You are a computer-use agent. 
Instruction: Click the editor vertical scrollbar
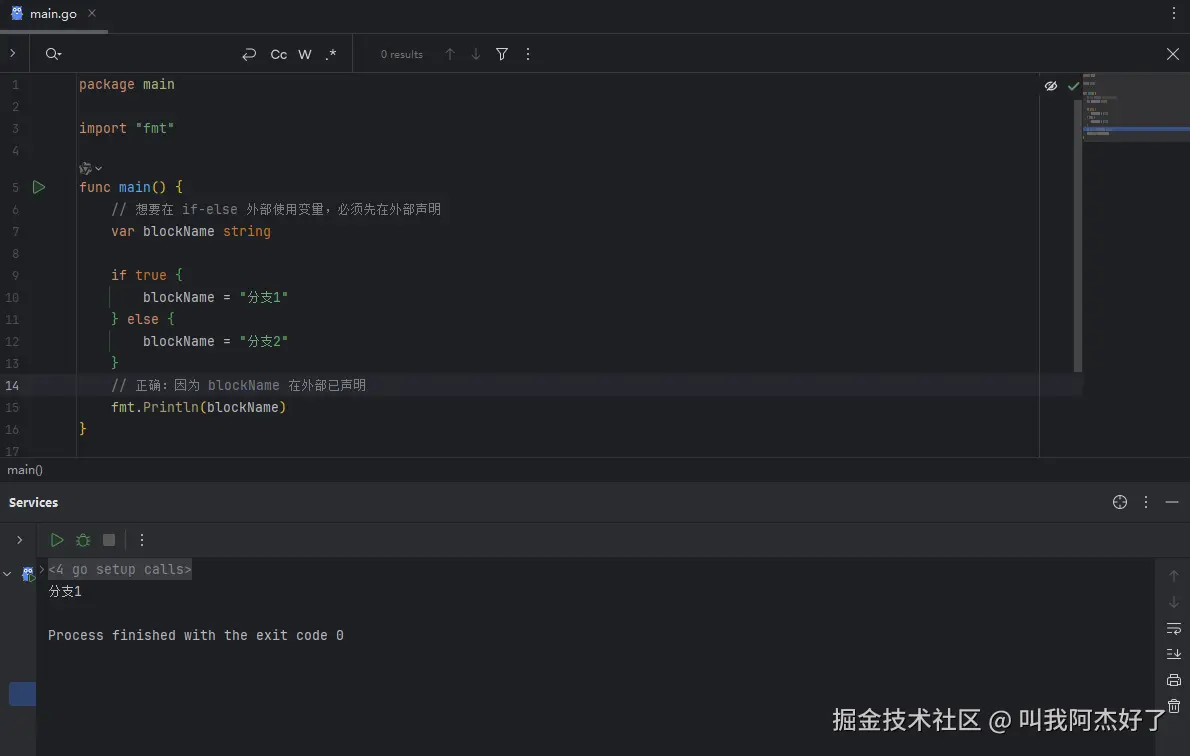tap(1078, 235)
